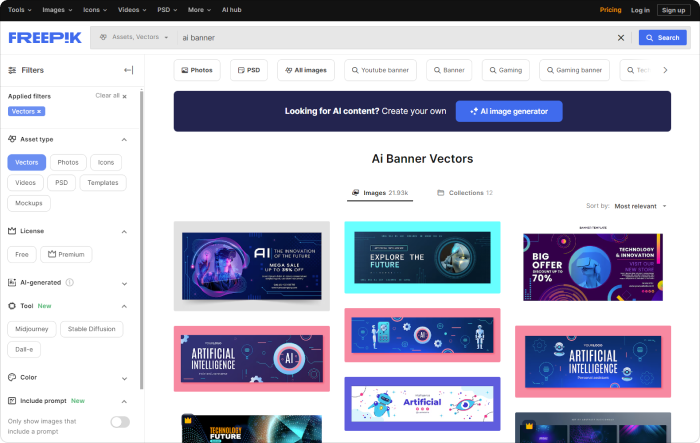The width and height of the screenshot is (700, 443).
Task: Click the Filters sliders icon
Action: tap(12, 70)
